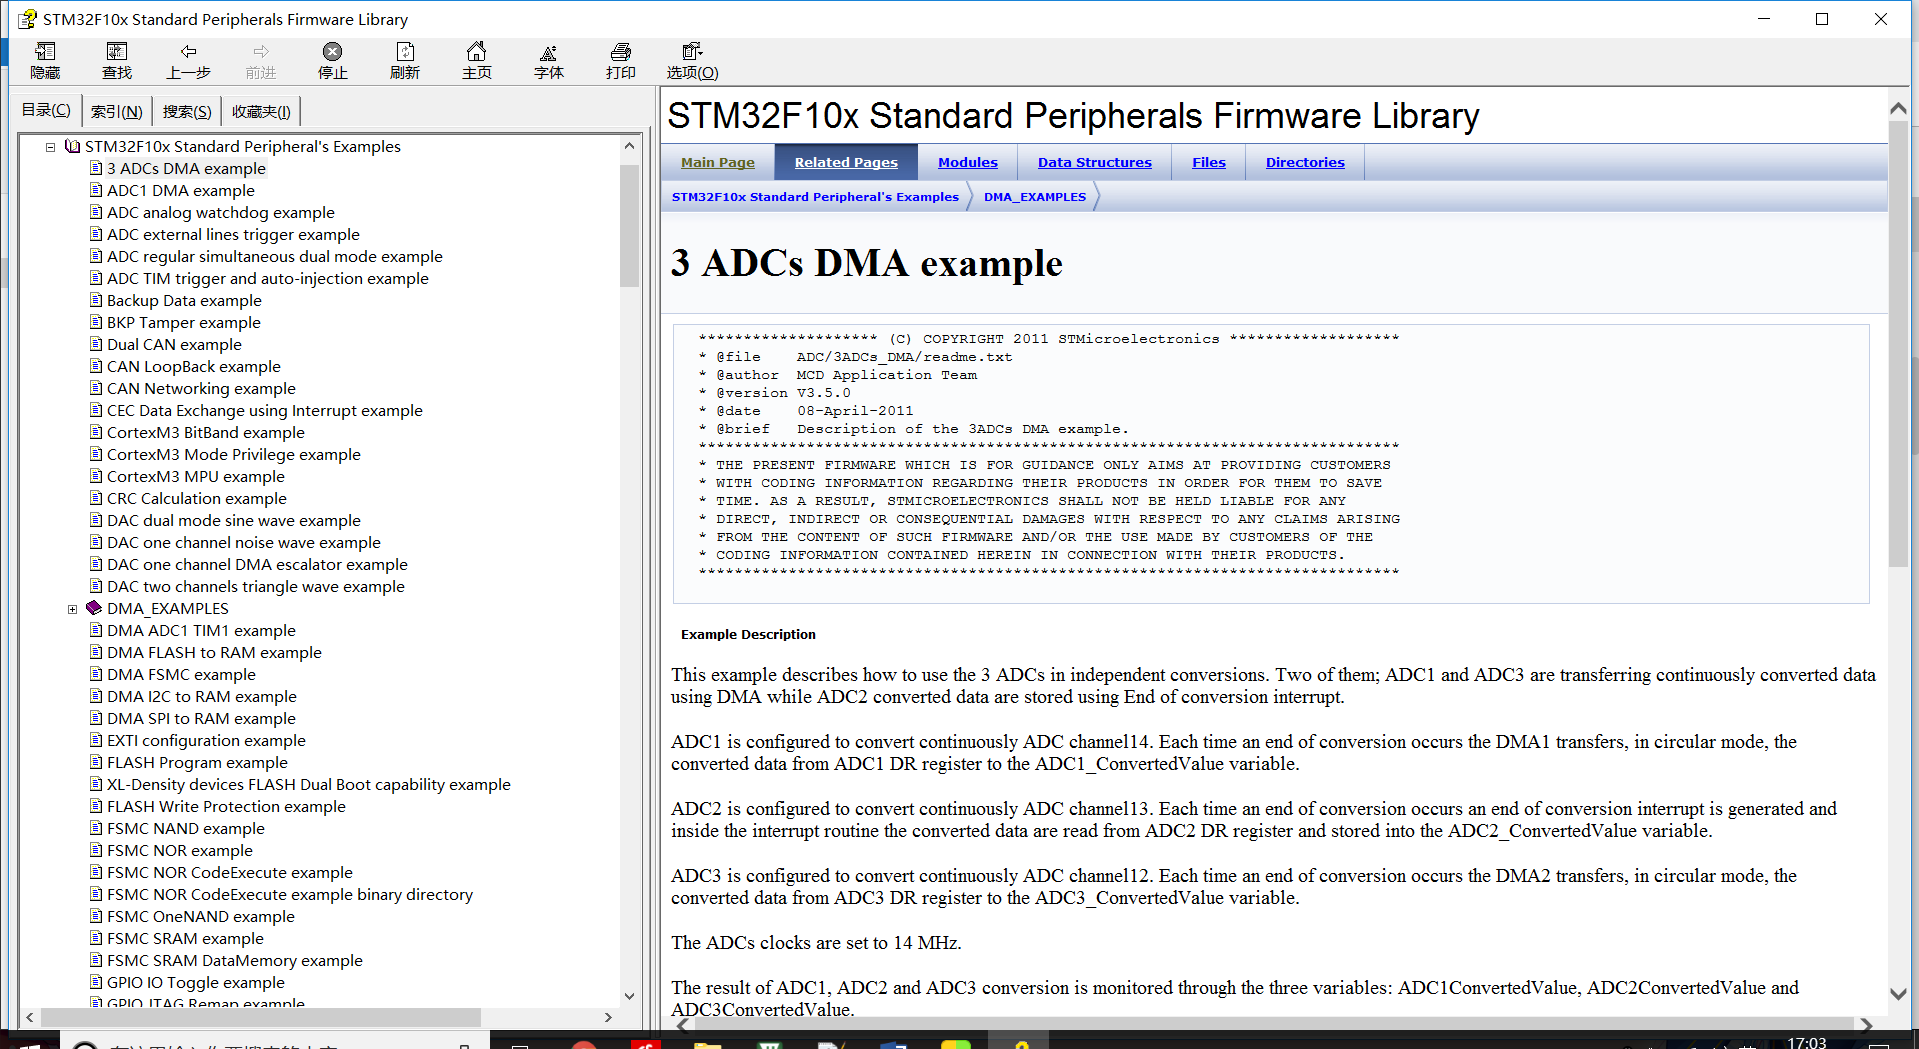Click the root book icon of Peripheral's Examples
Image resolution: width=1919 pixels, height=1049 pixels.
(x=72, y=146)
